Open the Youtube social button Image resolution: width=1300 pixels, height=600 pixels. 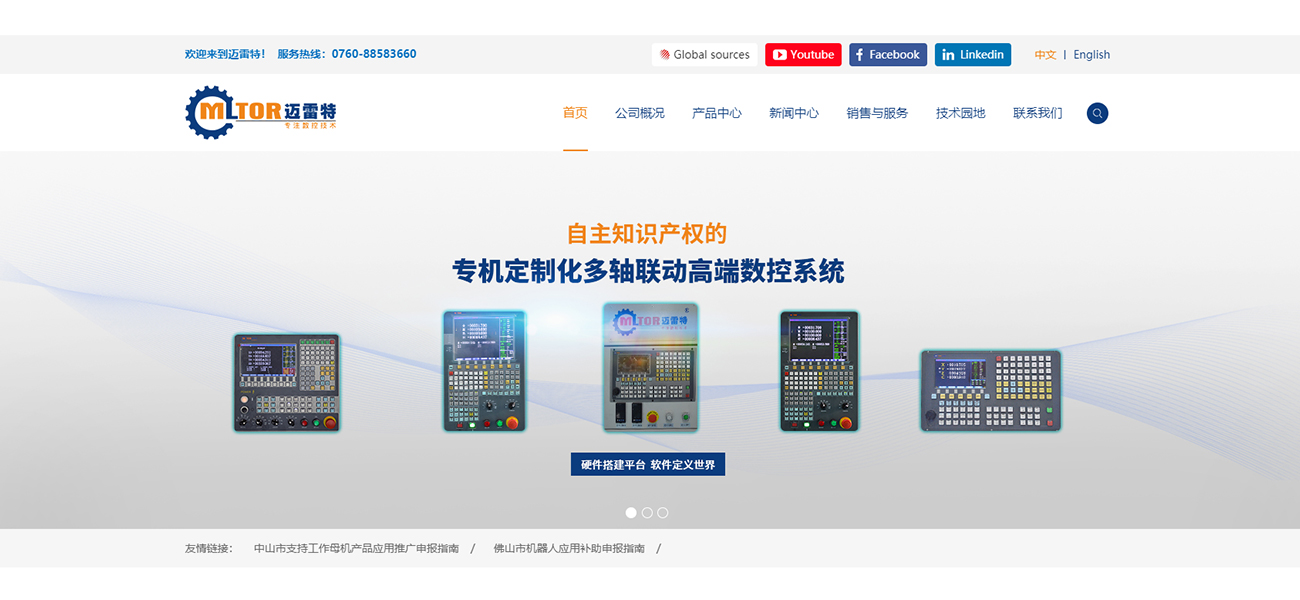803,55
